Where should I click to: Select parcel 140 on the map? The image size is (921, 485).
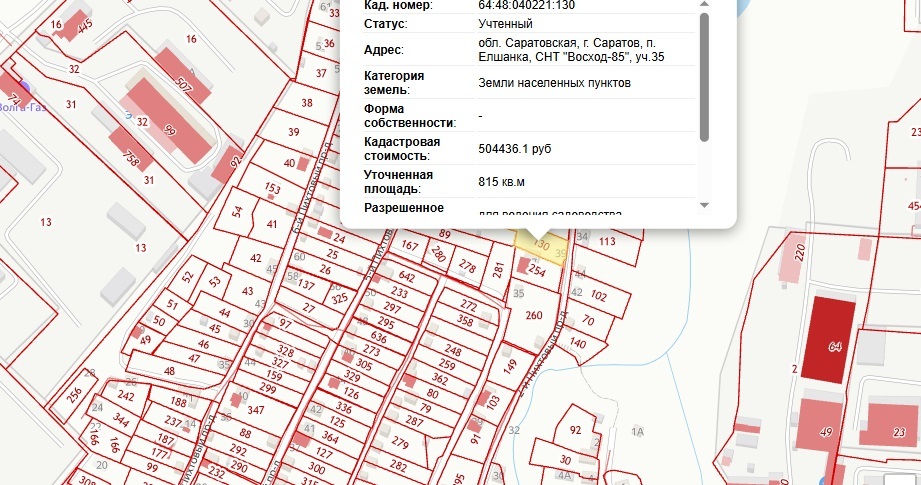[577, 343]
